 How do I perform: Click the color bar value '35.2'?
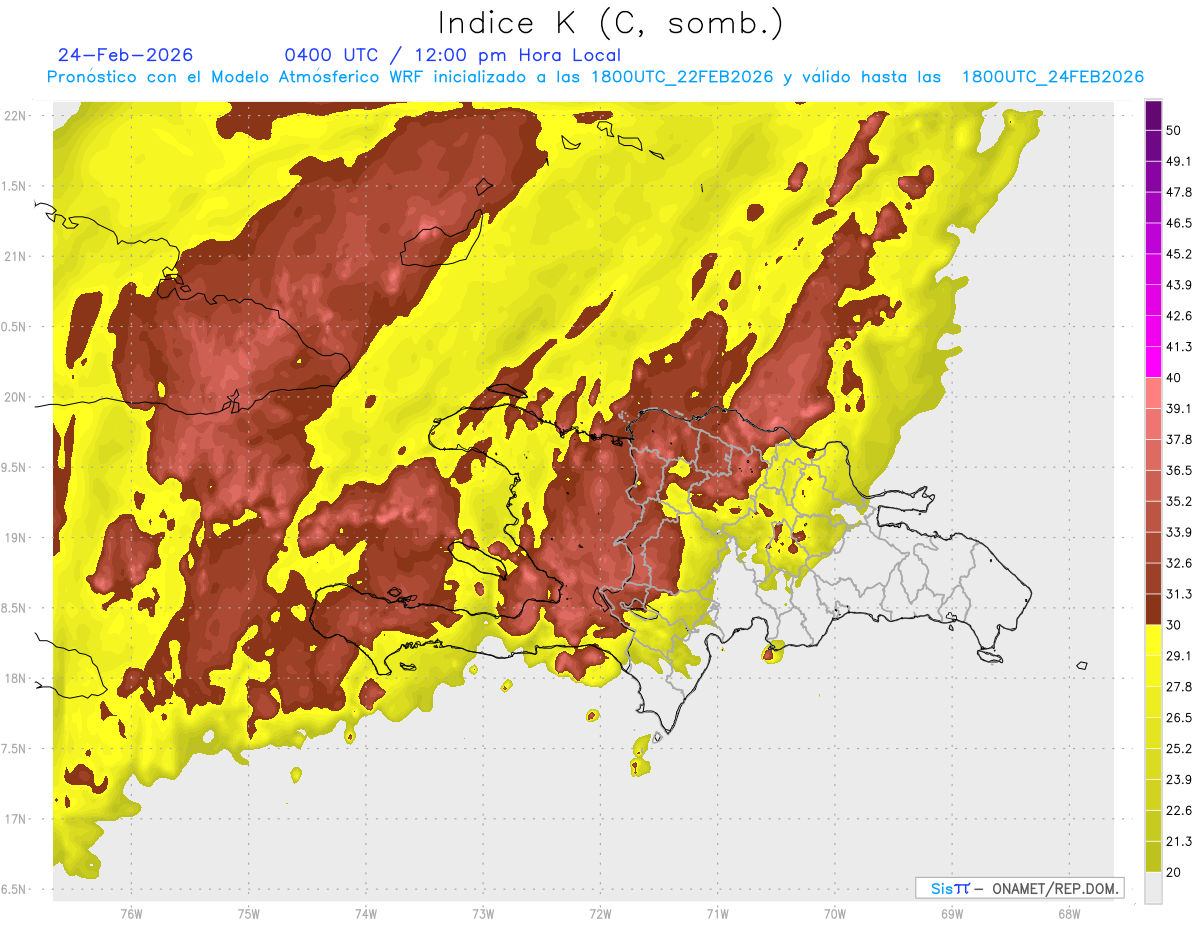click(1178, 501)
